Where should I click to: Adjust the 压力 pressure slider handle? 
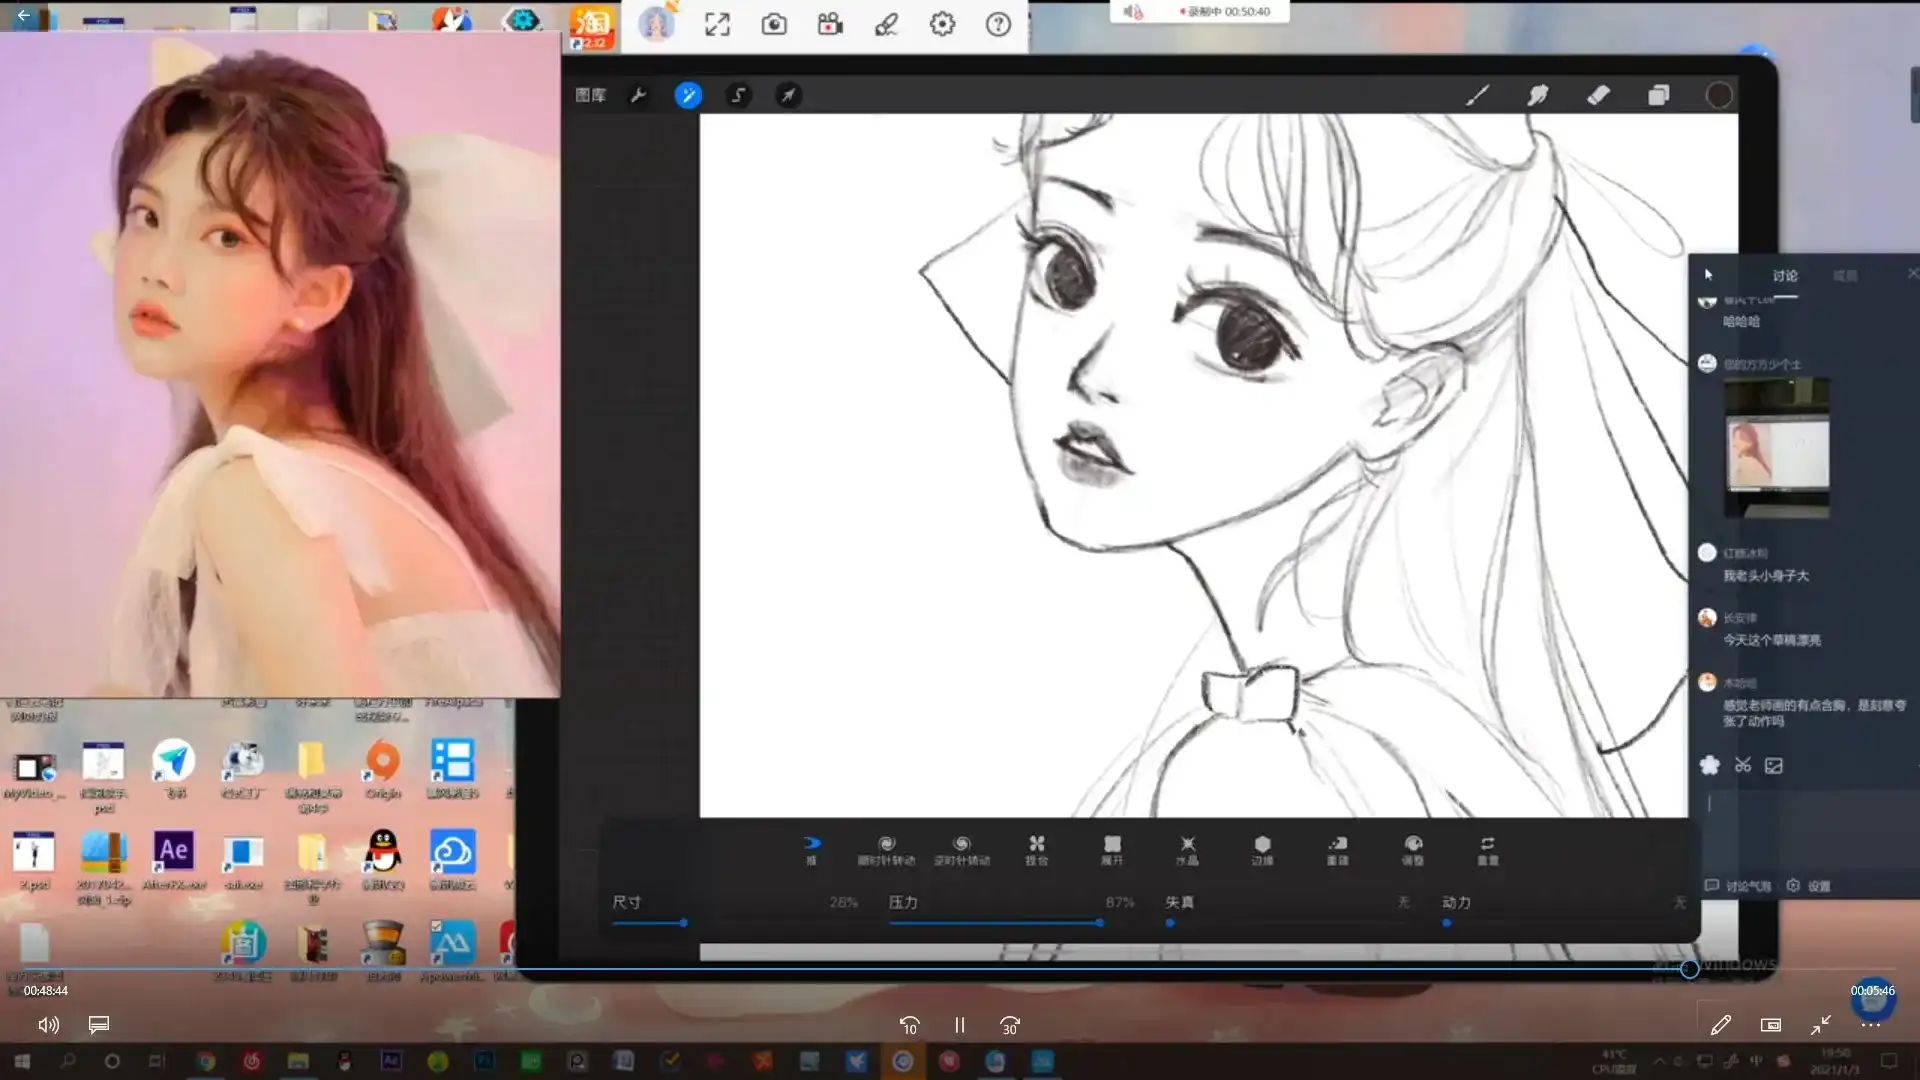(1100, 923)
